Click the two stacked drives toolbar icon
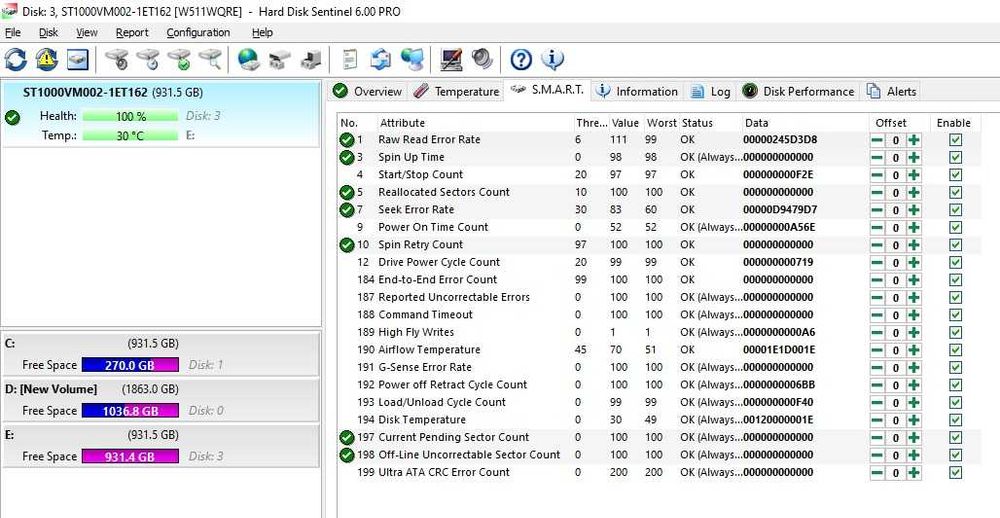1000x518 pixels. 280,59
